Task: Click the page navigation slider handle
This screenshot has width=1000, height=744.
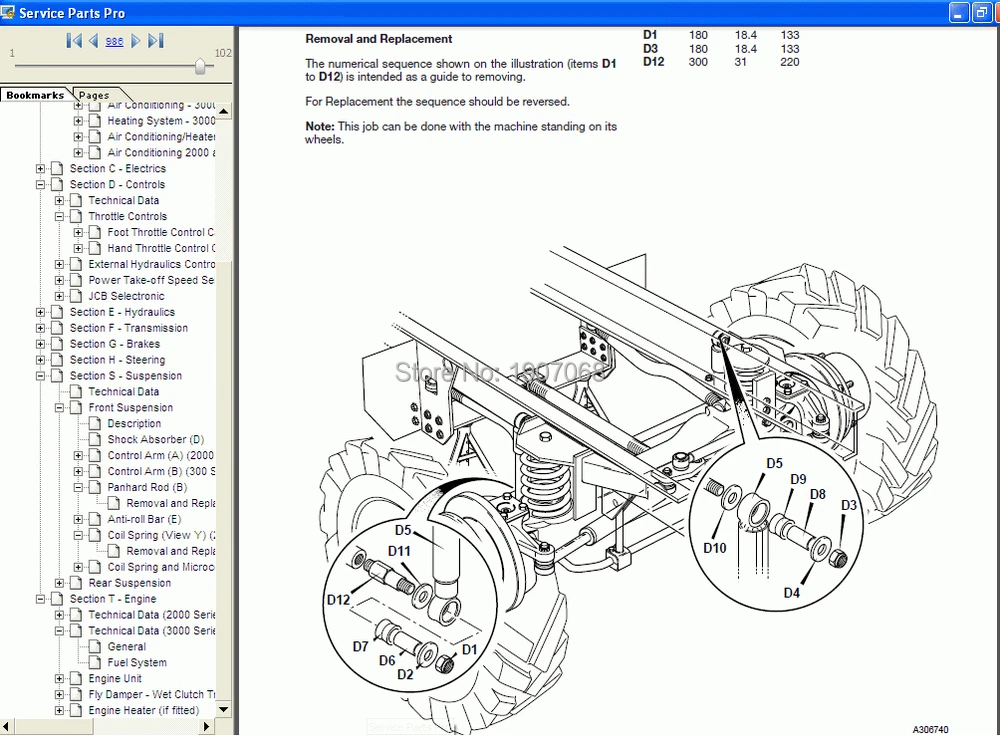Action: click(200, 66)
